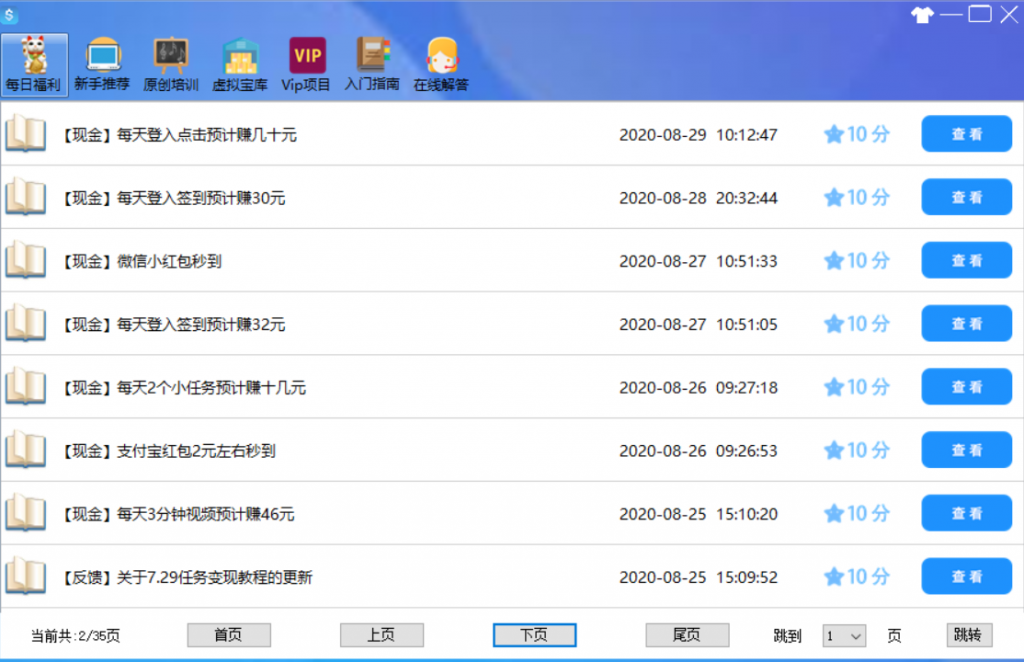
Task: View 支付宝红包2元左右秒到 with 查看 button
Action: pyautogui.click(x=967, y=450)
